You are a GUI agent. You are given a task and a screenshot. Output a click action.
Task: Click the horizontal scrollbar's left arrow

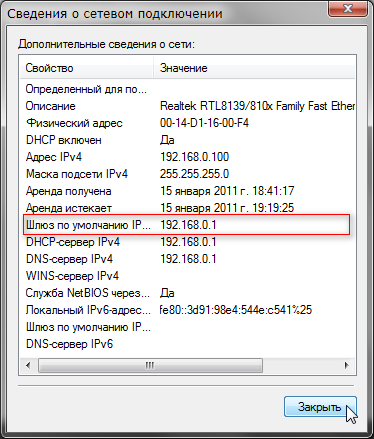click(28, 365)
